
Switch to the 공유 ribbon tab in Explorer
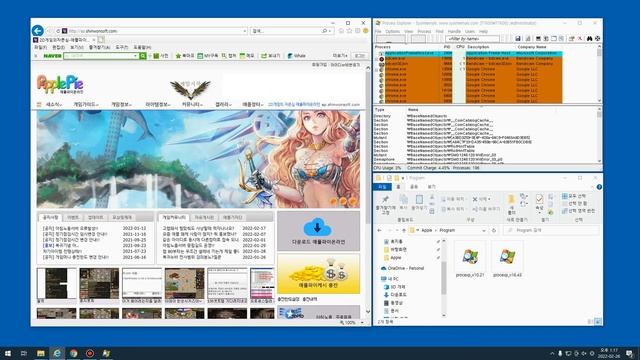[x=414, y=187]
